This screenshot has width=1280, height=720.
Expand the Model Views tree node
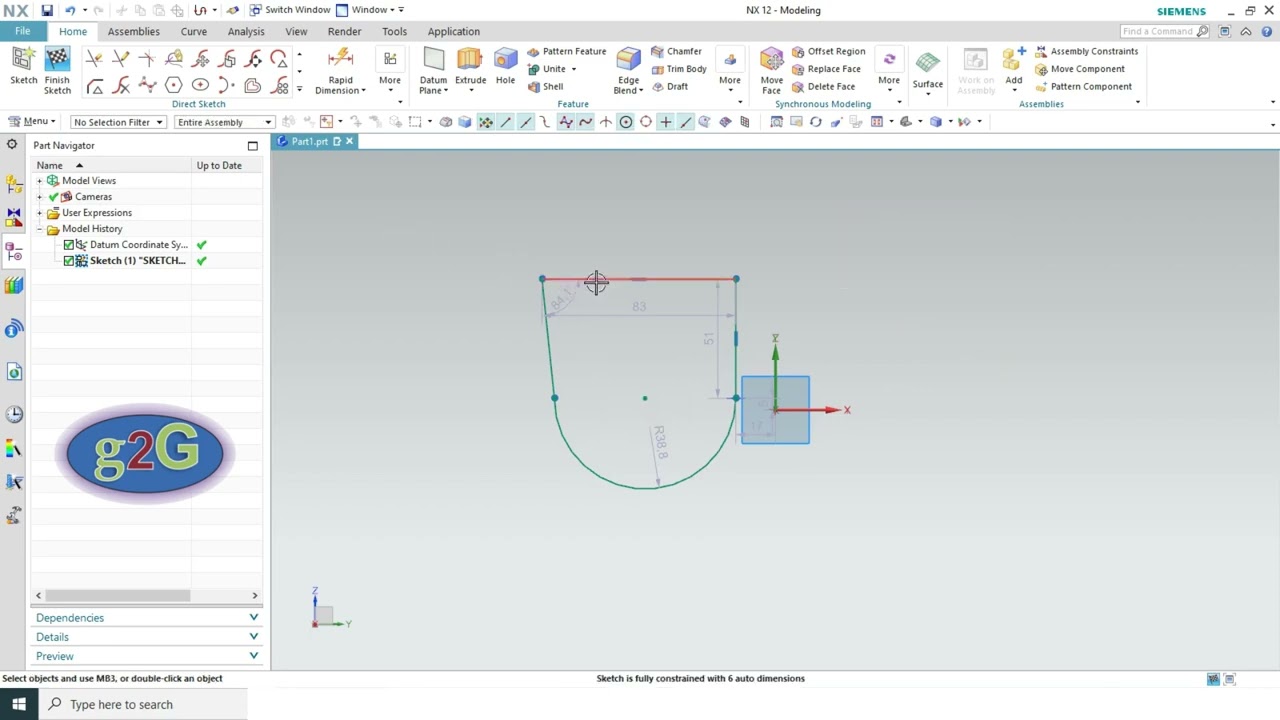40,181
